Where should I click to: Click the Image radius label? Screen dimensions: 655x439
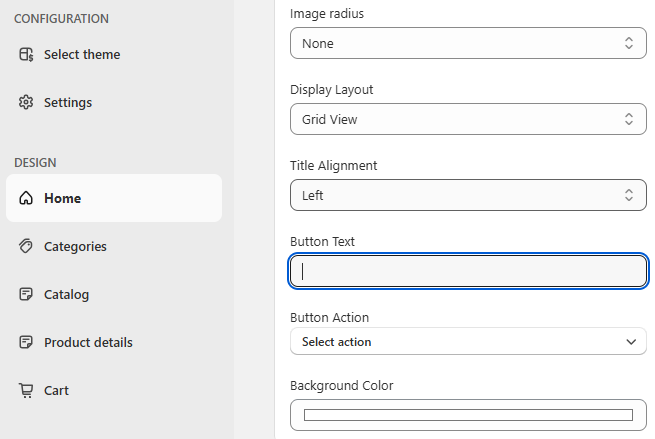tap(327, 13)
